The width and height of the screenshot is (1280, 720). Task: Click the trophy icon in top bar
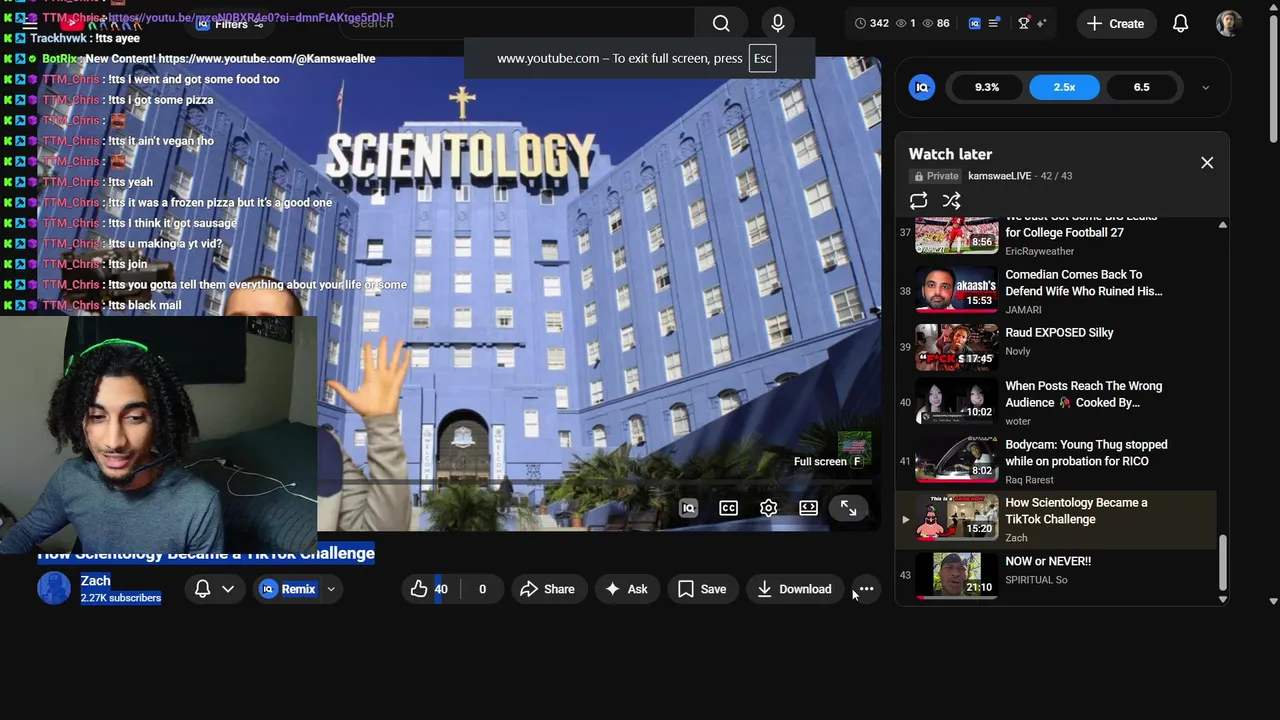[1023, 23]
